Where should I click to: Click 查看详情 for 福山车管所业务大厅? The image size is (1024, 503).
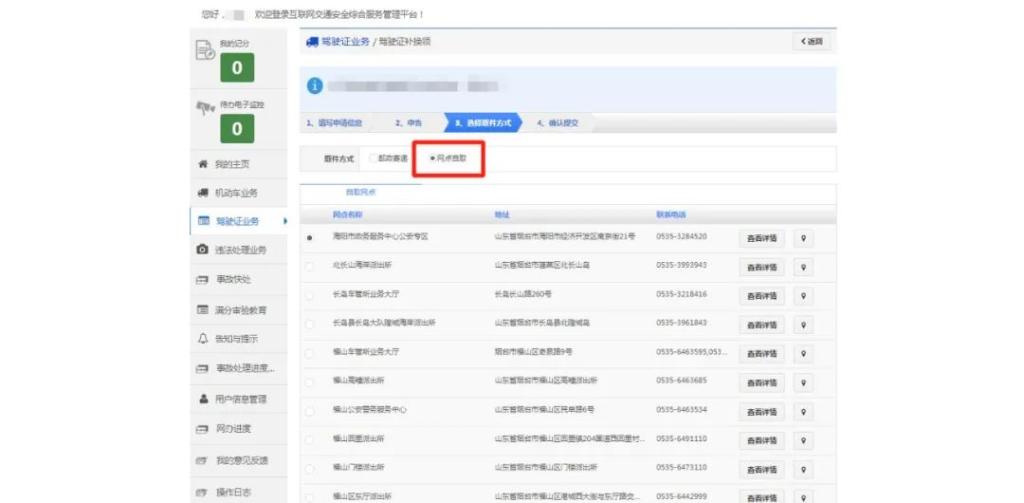(x=761, y=353)
